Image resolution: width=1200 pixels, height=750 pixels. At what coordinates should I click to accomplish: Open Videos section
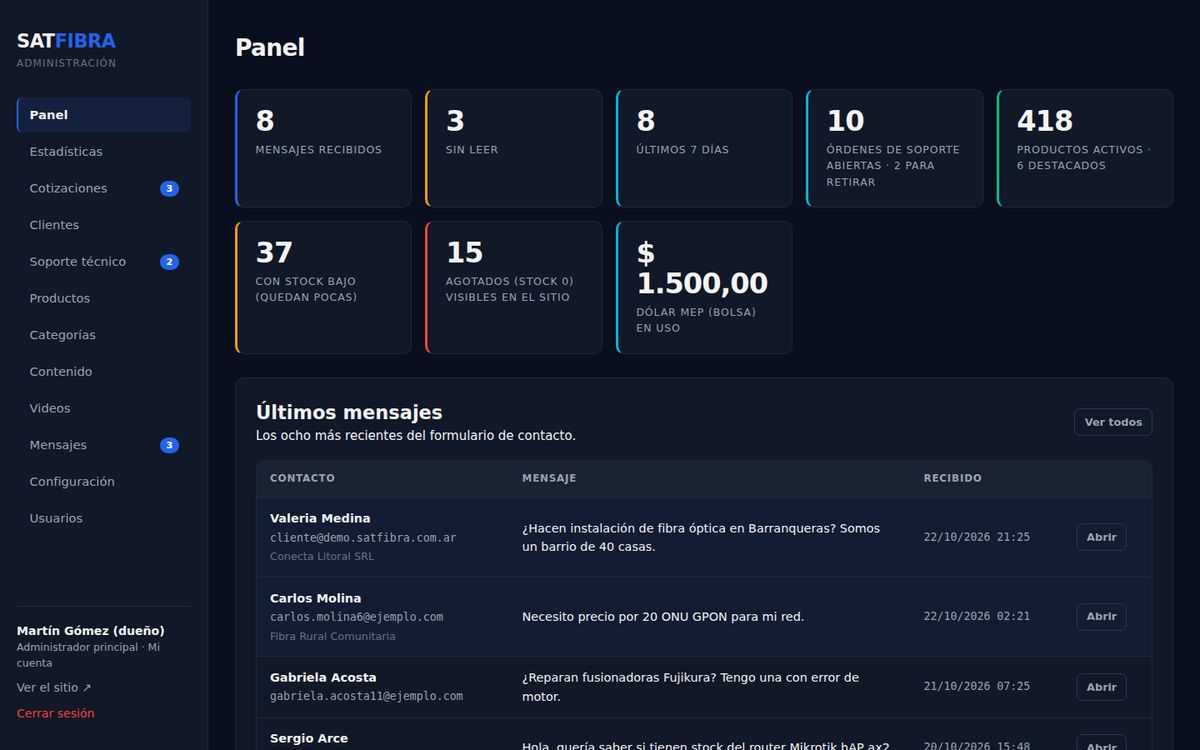click(104, 408)
